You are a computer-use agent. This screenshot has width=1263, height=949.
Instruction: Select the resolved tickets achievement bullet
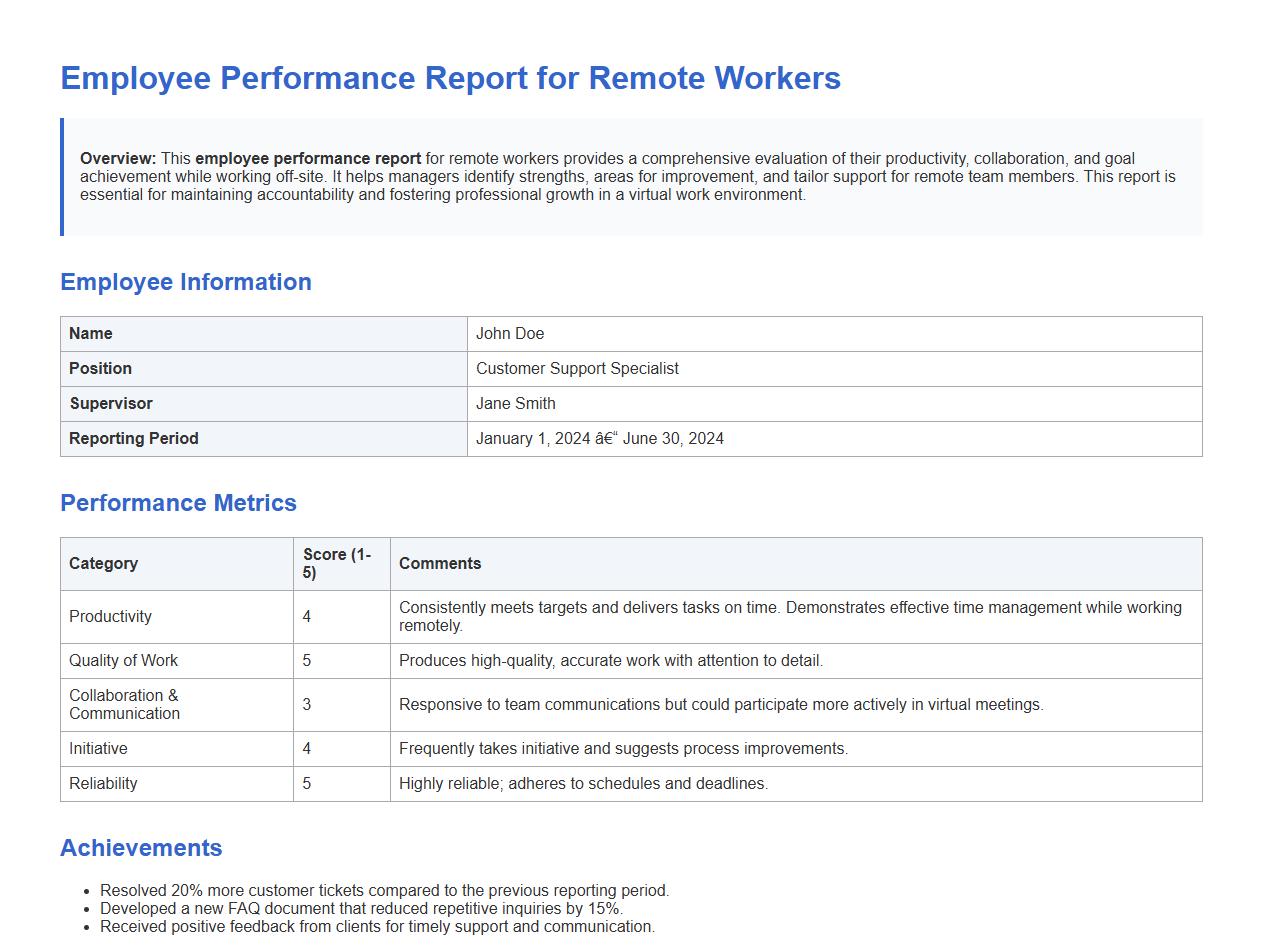[385, 890]
